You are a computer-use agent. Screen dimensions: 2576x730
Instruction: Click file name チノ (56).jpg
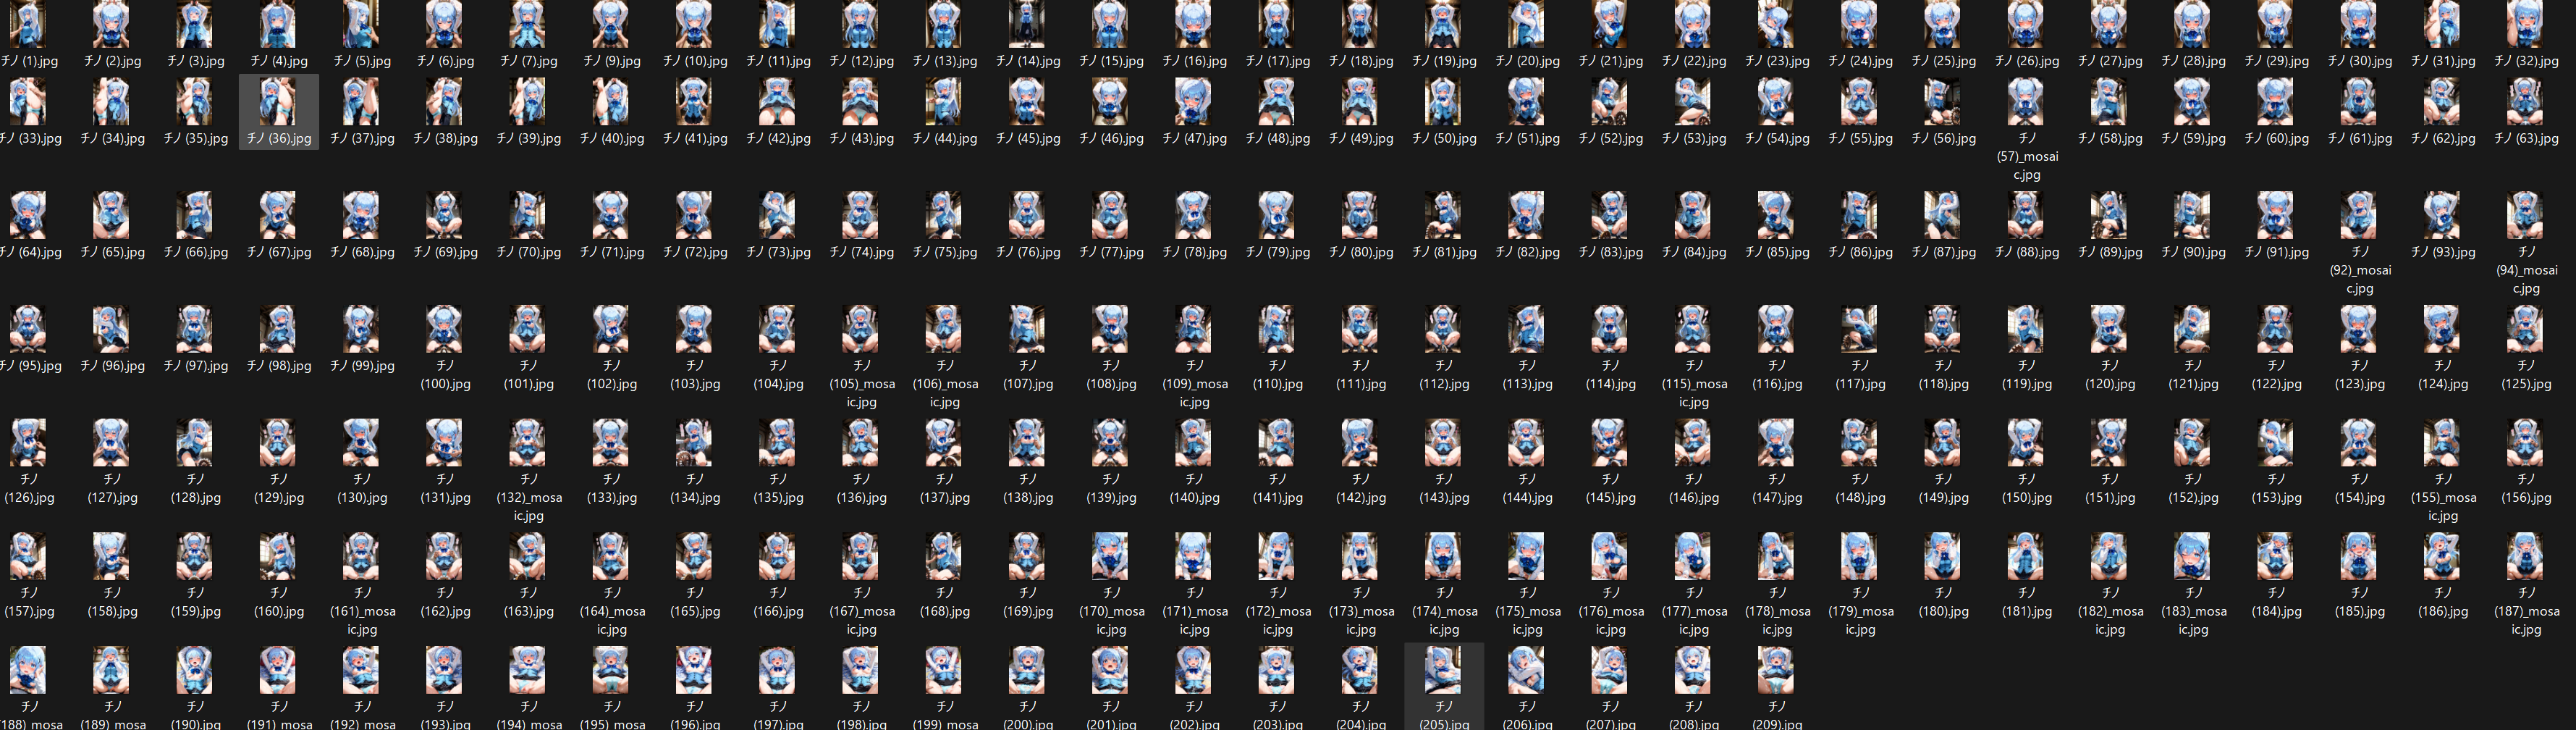pos(1944,139)
